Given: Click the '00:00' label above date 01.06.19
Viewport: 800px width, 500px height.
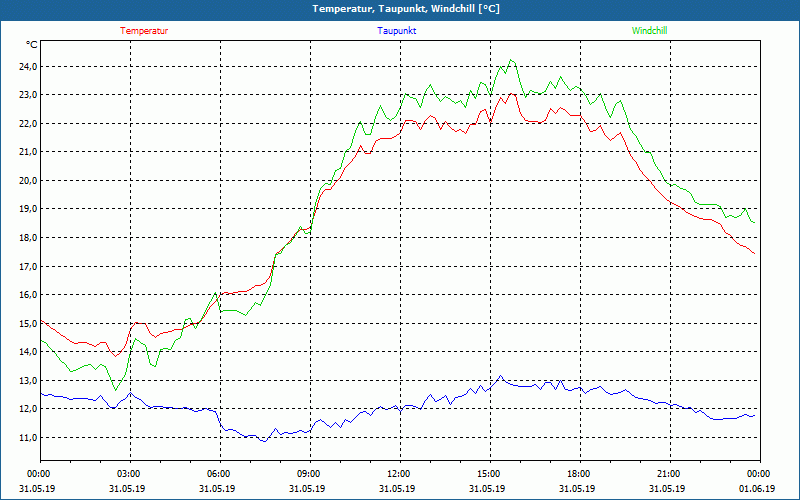Looking at the screenshot, I should 757,474.
